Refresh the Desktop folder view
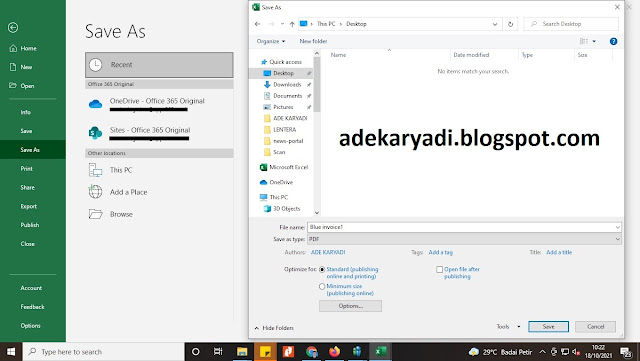 point(510,24)
